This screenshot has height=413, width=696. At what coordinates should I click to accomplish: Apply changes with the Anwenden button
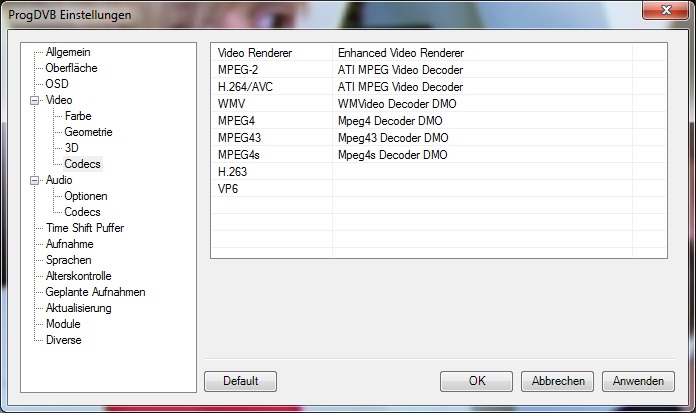(x=638, y=381)
